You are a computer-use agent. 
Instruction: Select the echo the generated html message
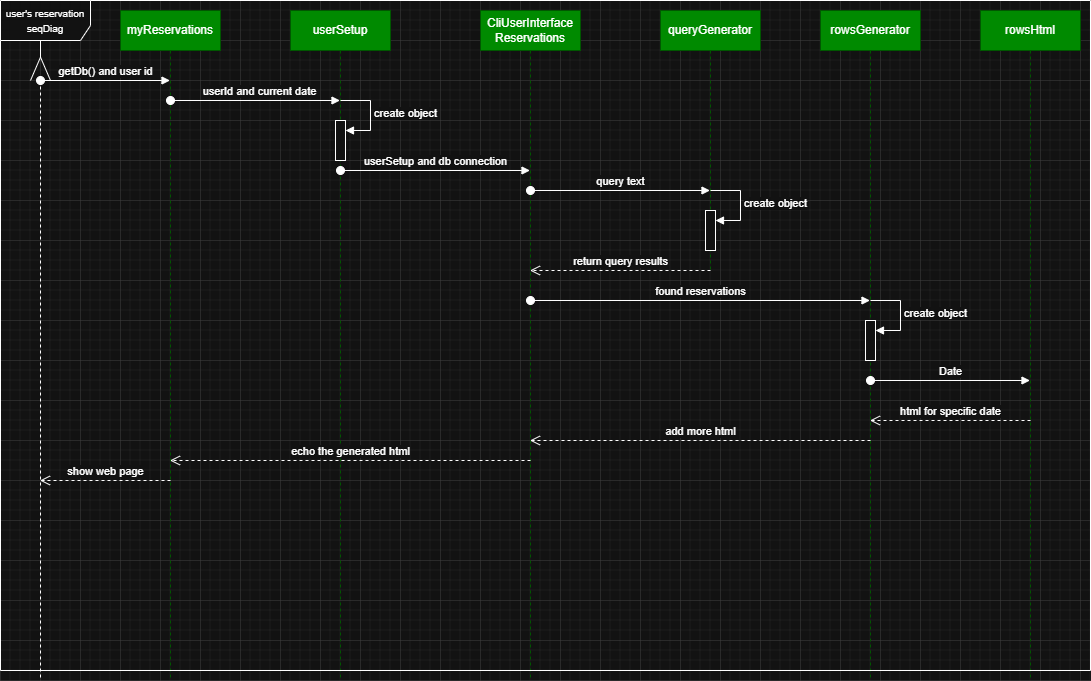tap(350, 451)
